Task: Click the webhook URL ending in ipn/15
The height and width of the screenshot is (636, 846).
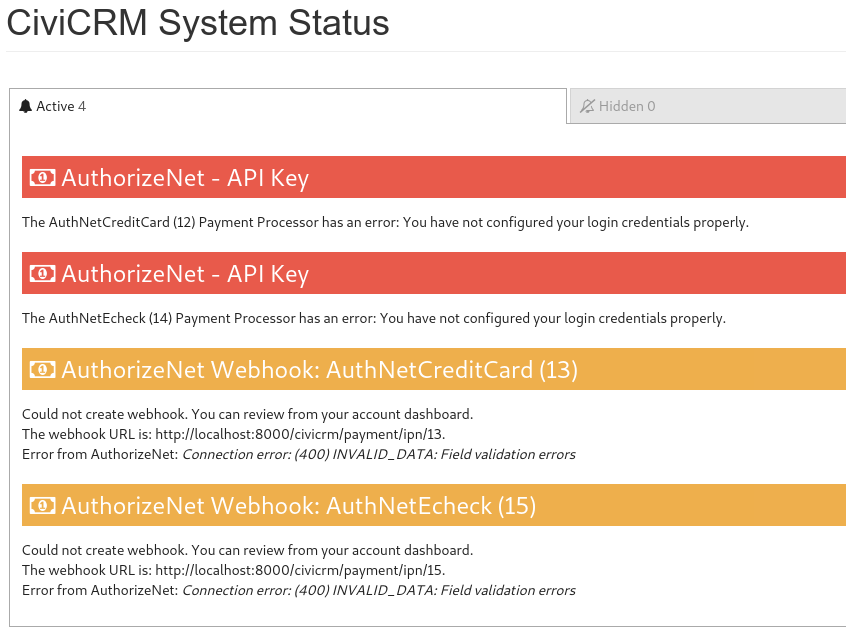Action: coord(299,570)
